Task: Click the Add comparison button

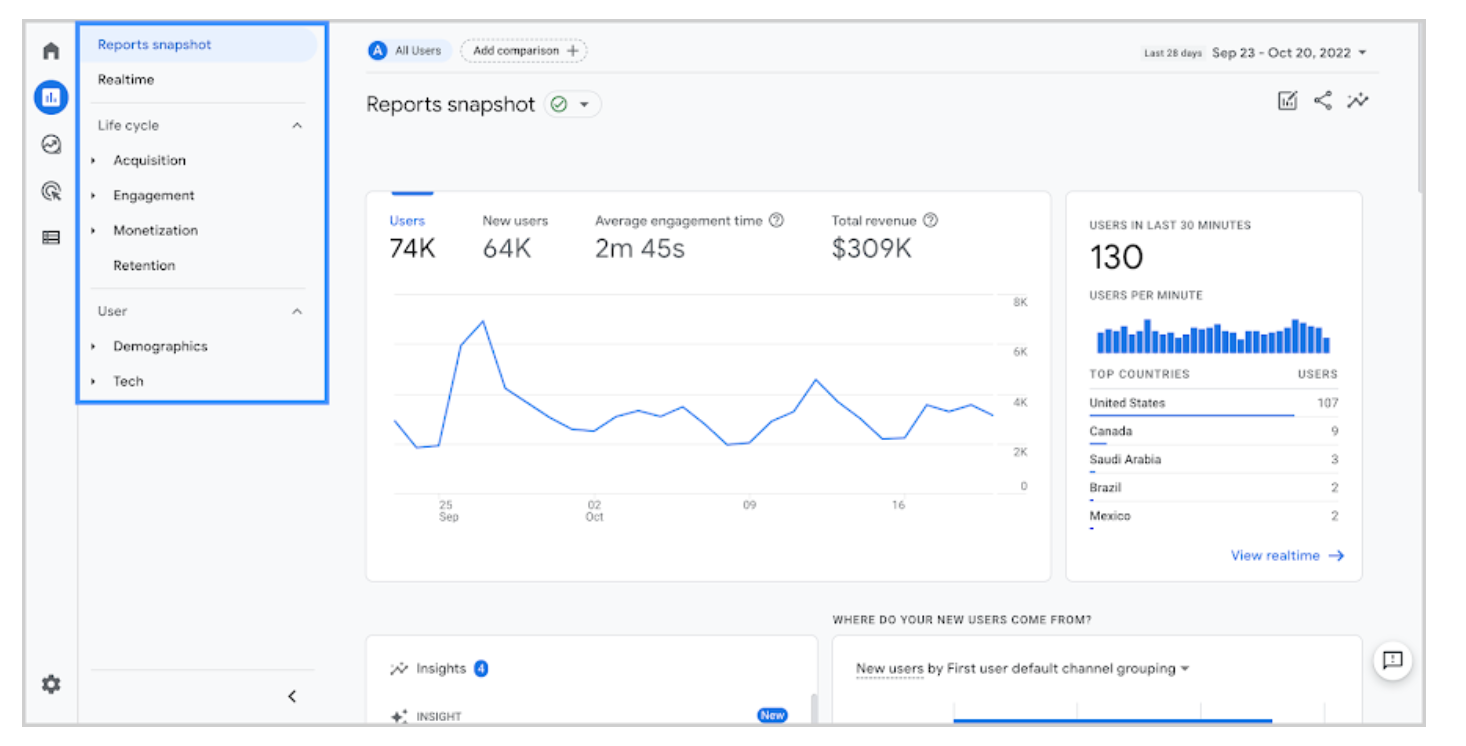Action: (524, 50)
